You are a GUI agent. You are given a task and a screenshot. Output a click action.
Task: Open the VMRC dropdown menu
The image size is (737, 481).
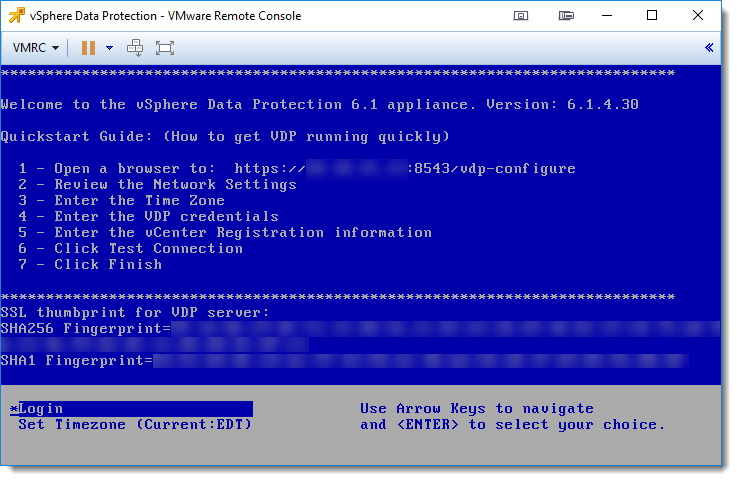36,48
